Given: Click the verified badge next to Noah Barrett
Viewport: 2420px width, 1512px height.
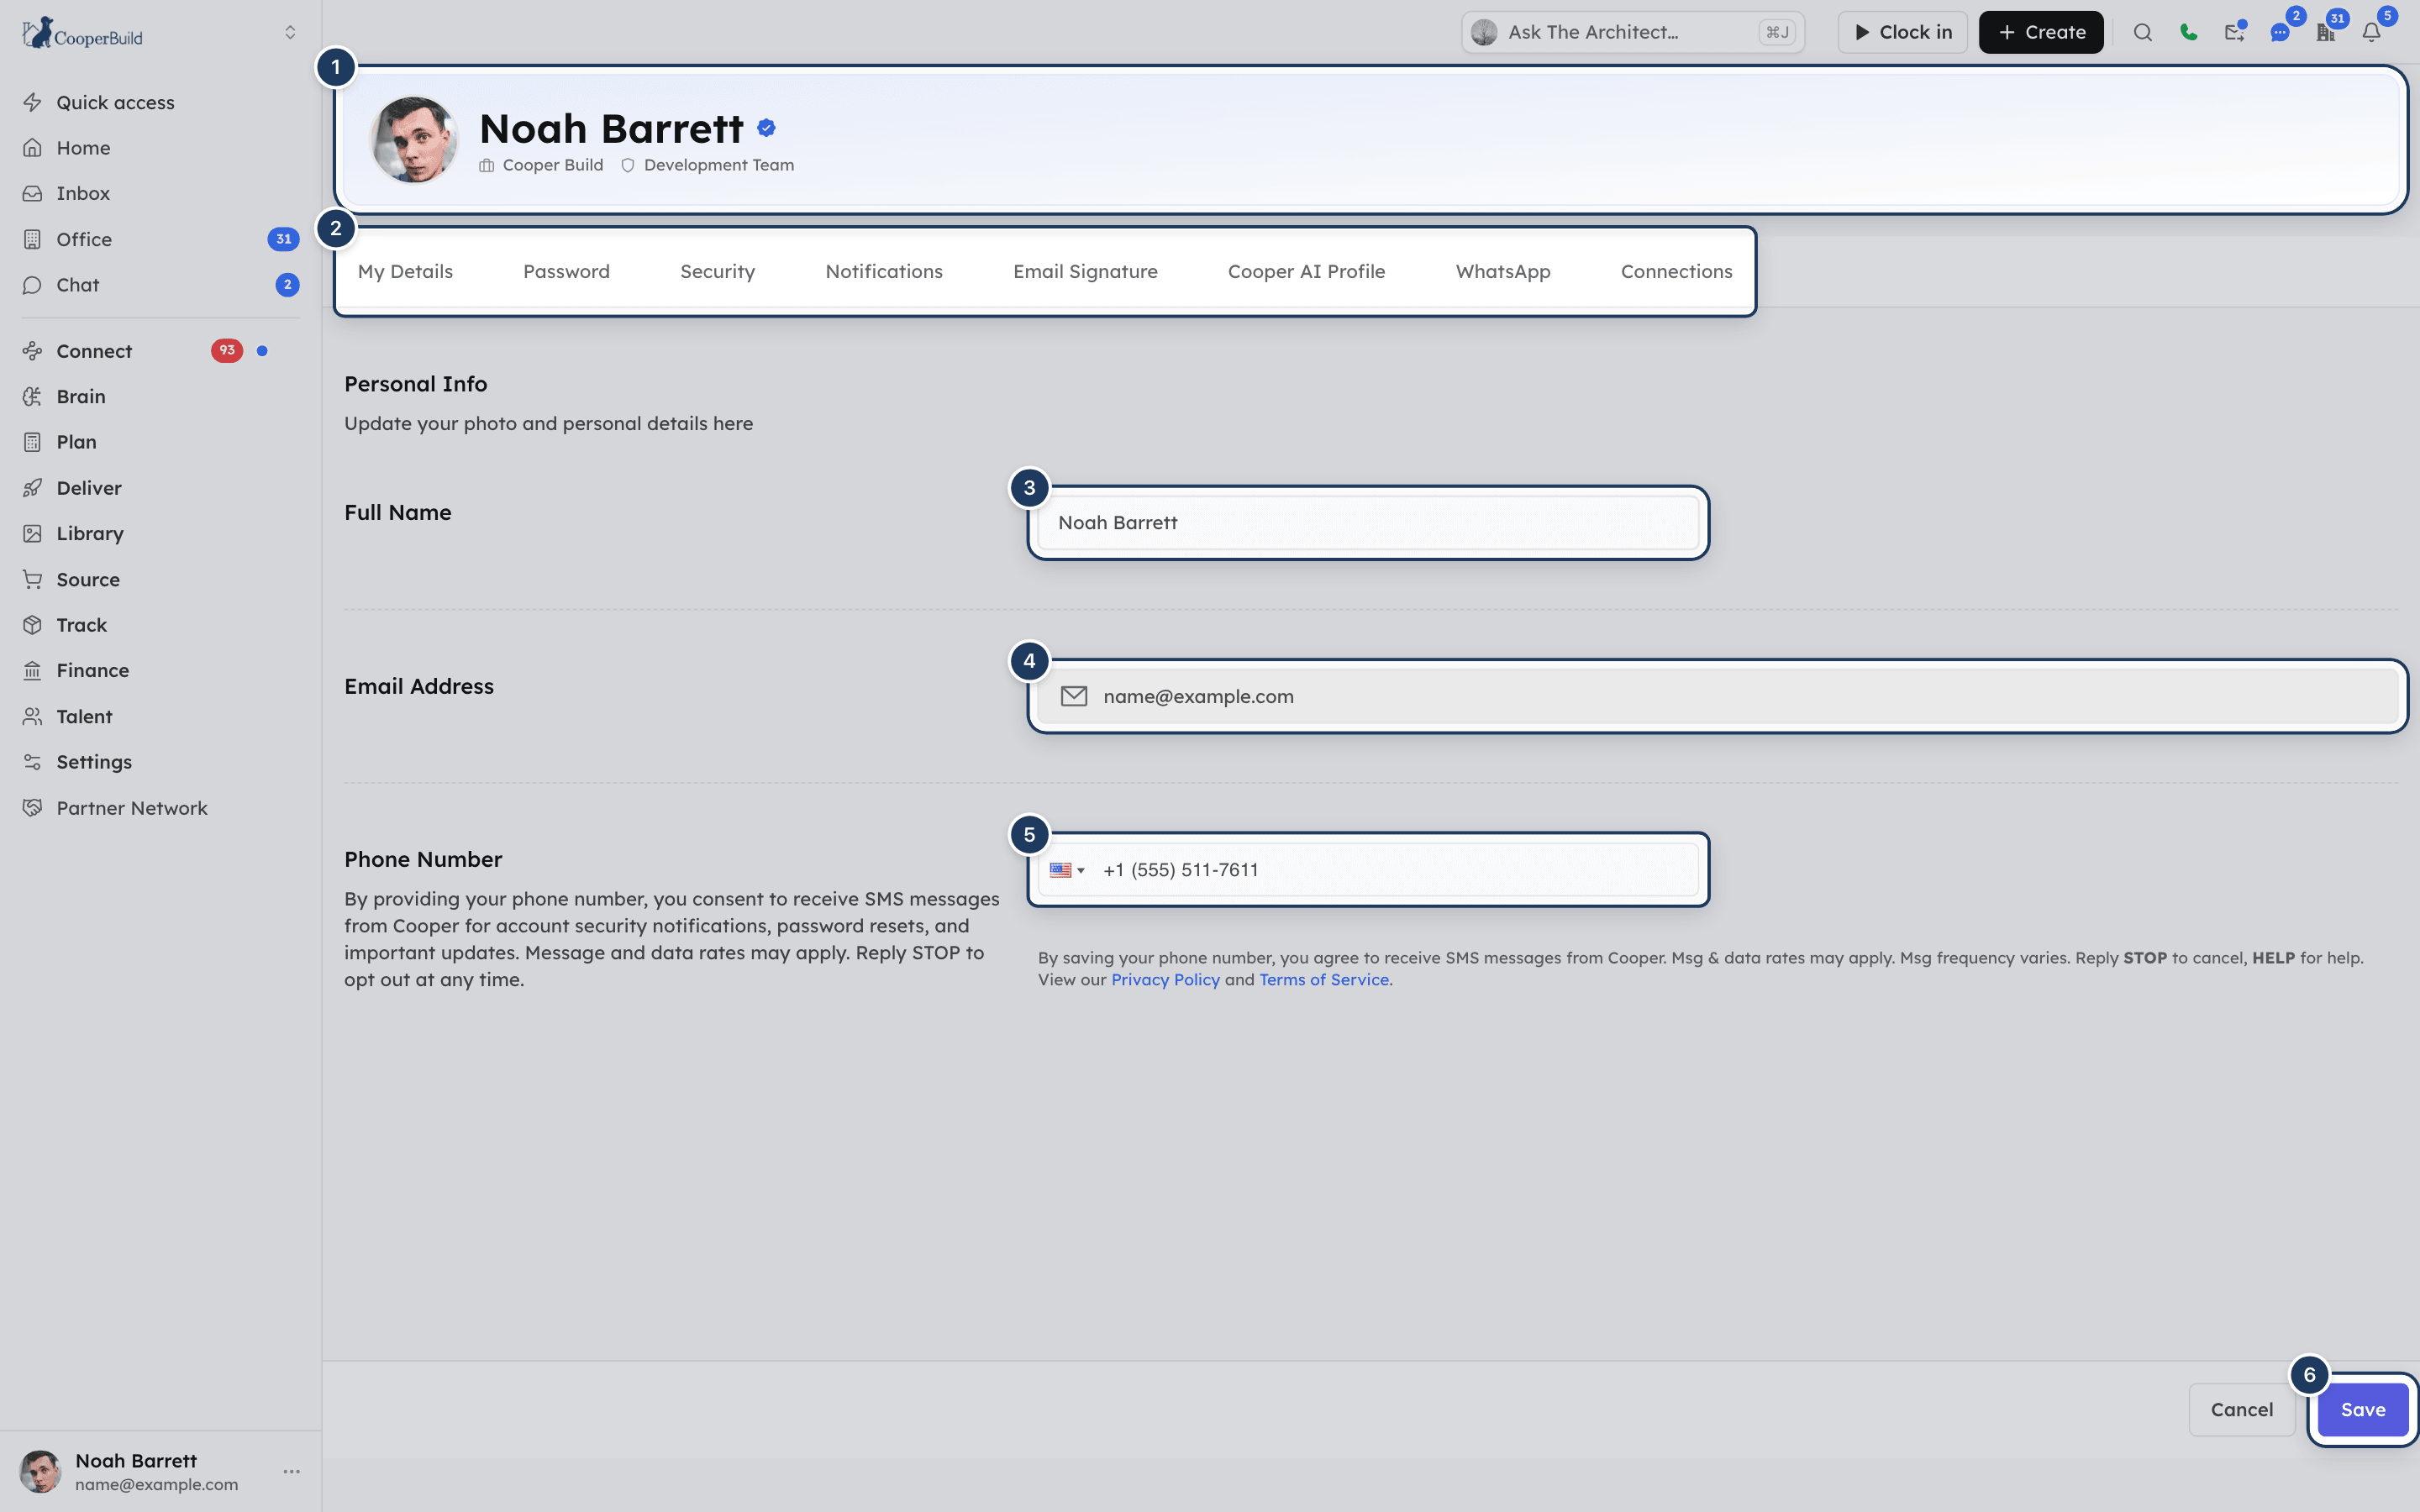Looking at the screenshot, I should tap(766, 128).
